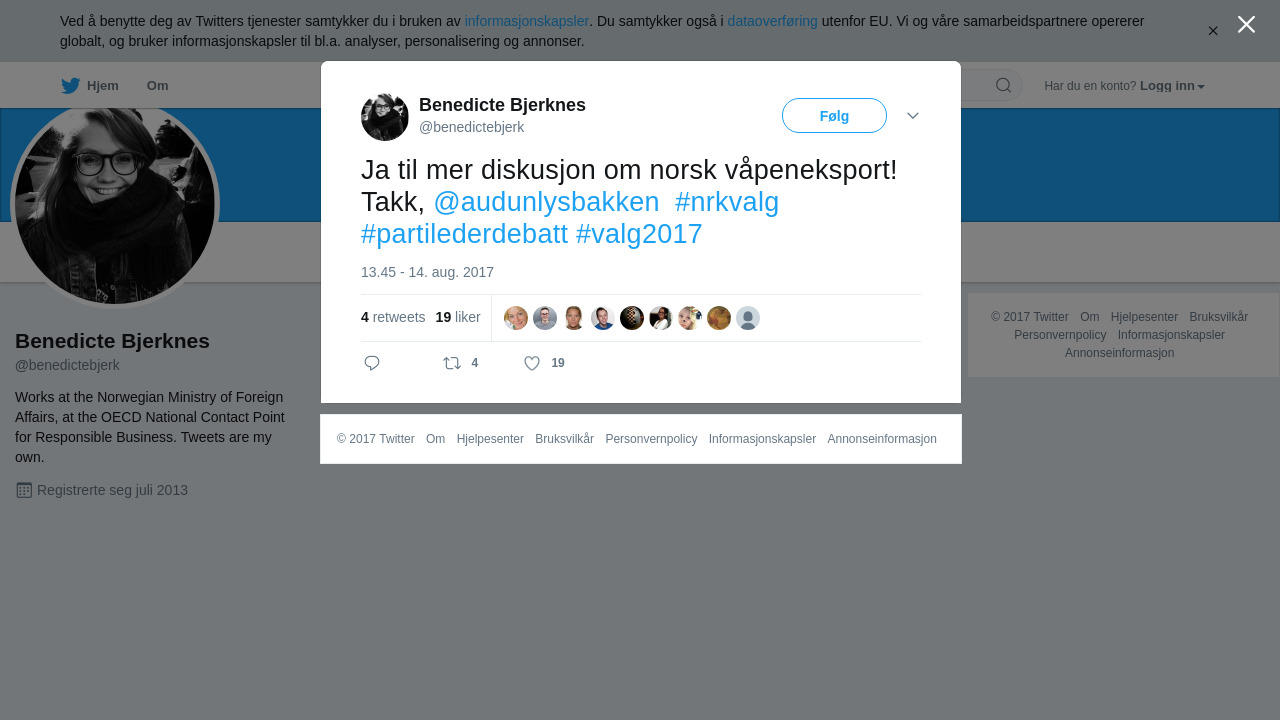Expand the tweet options chevron menu
The width and height of the screenshot is (1280, 720).
click(x=913, y=116)
